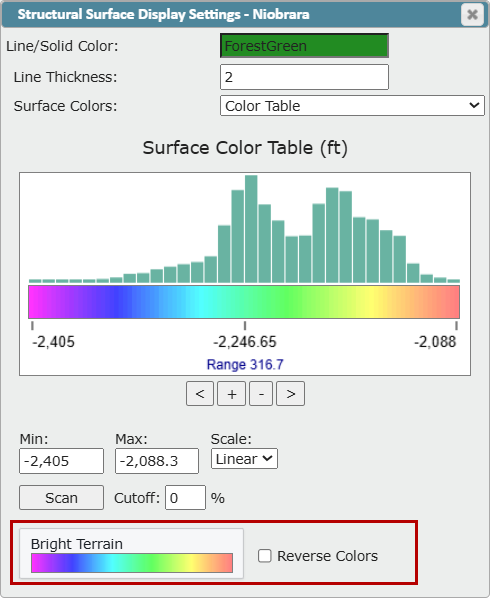Open the Scale Linear dropdown
The image size is (490, 598).
pyautogui.click(x=244, y=458)
